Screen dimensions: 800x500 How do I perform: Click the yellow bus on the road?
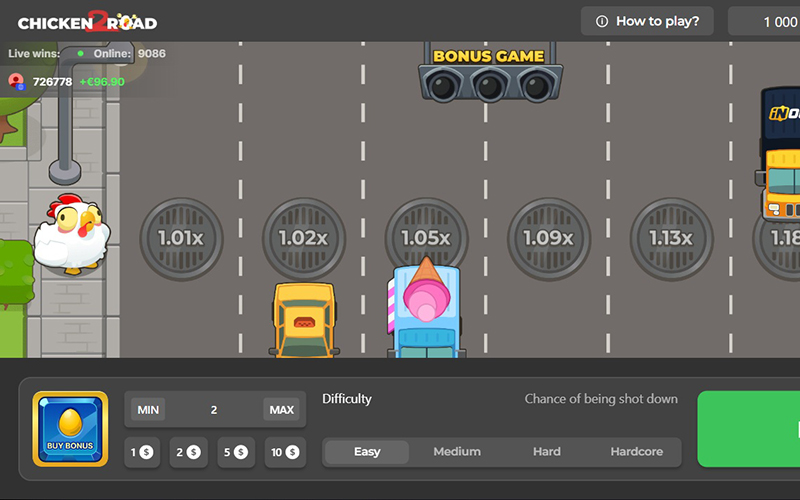[780, 154]
